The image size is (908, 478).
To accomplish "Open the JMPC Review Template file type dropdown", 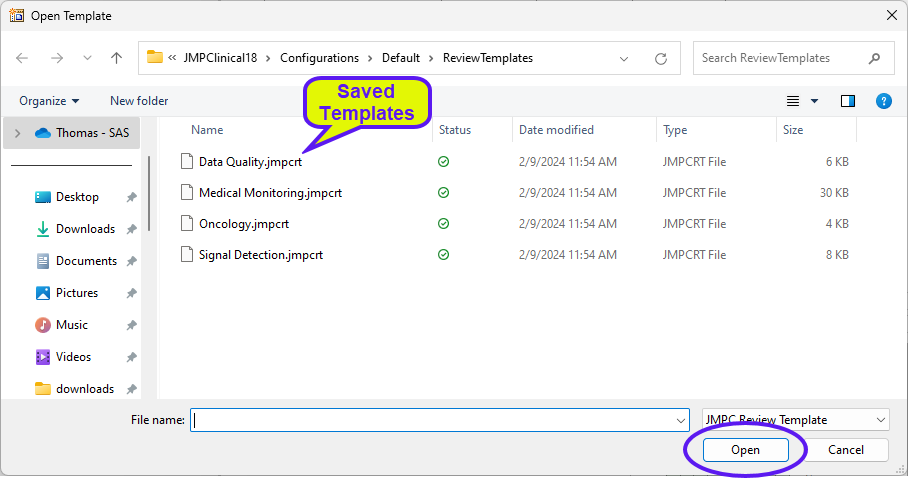I will 795,419.
